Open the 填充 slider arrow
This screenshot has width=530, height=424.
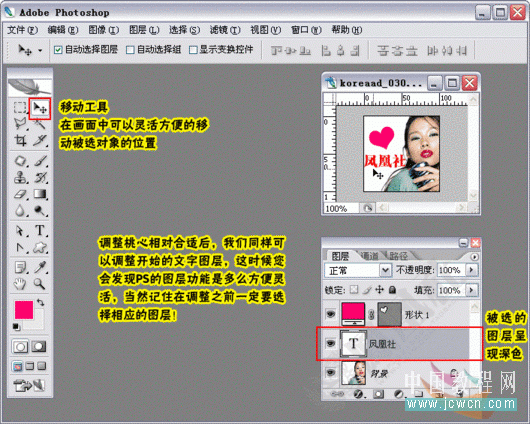(472, 290)
